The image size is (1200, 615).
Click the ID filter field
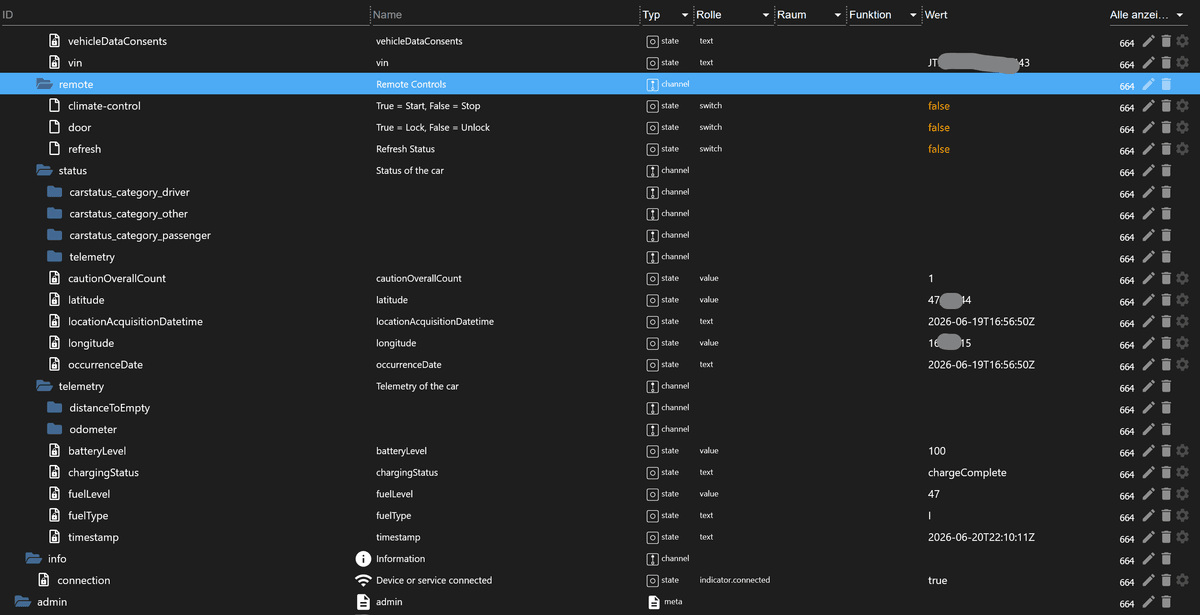pyautogui.click(x=184, y=15)
